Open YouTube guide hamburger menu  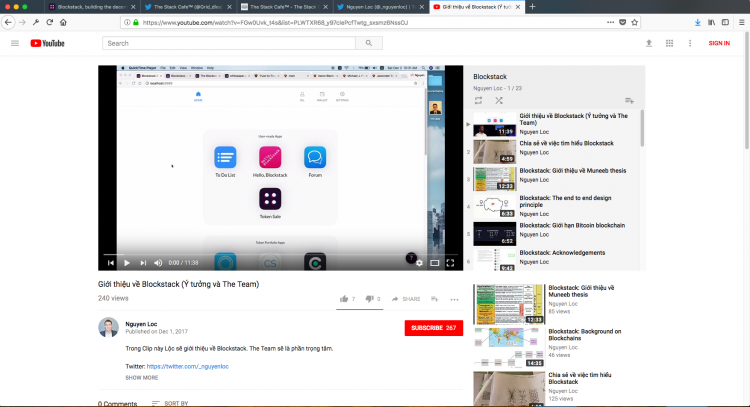coord(15,43)
